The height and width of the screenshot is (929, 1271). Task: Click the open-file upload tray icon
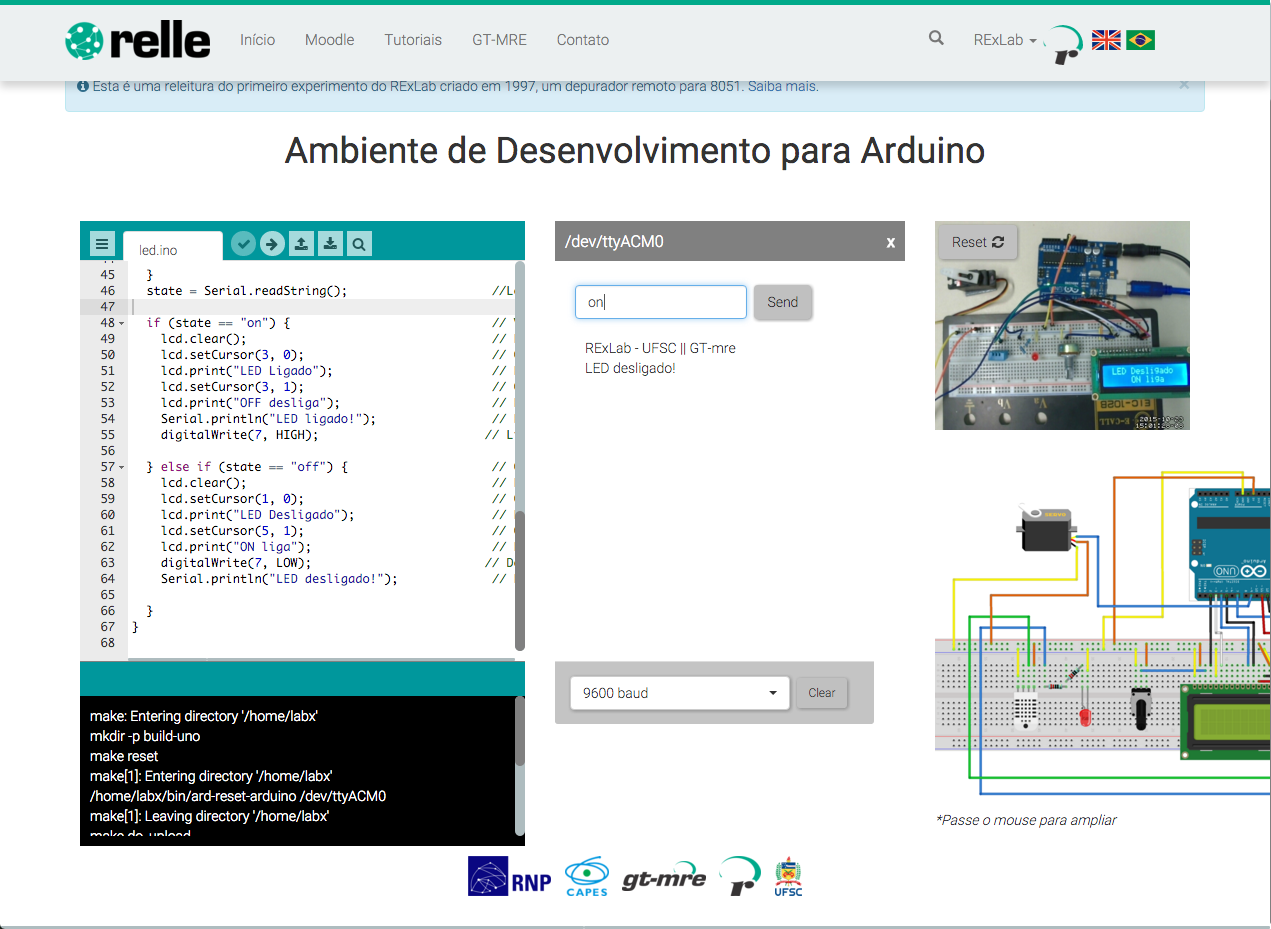(x=301, y=243)
